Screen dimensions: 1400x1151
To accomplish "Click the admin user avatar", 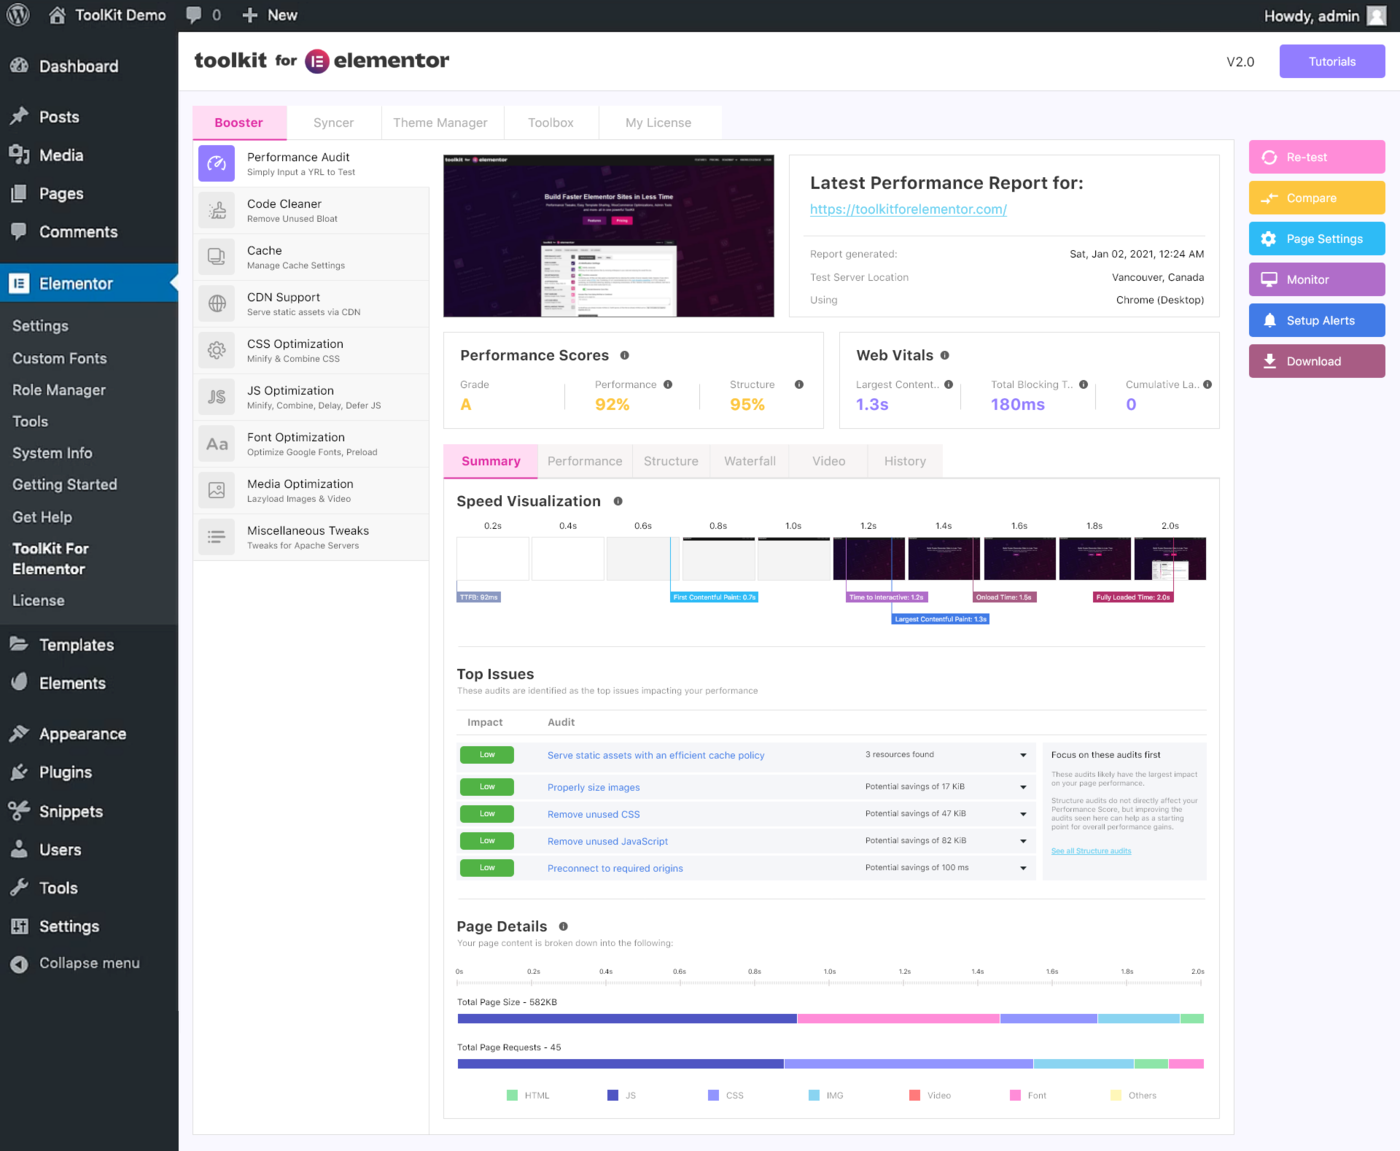I will tap(1377, 15).
